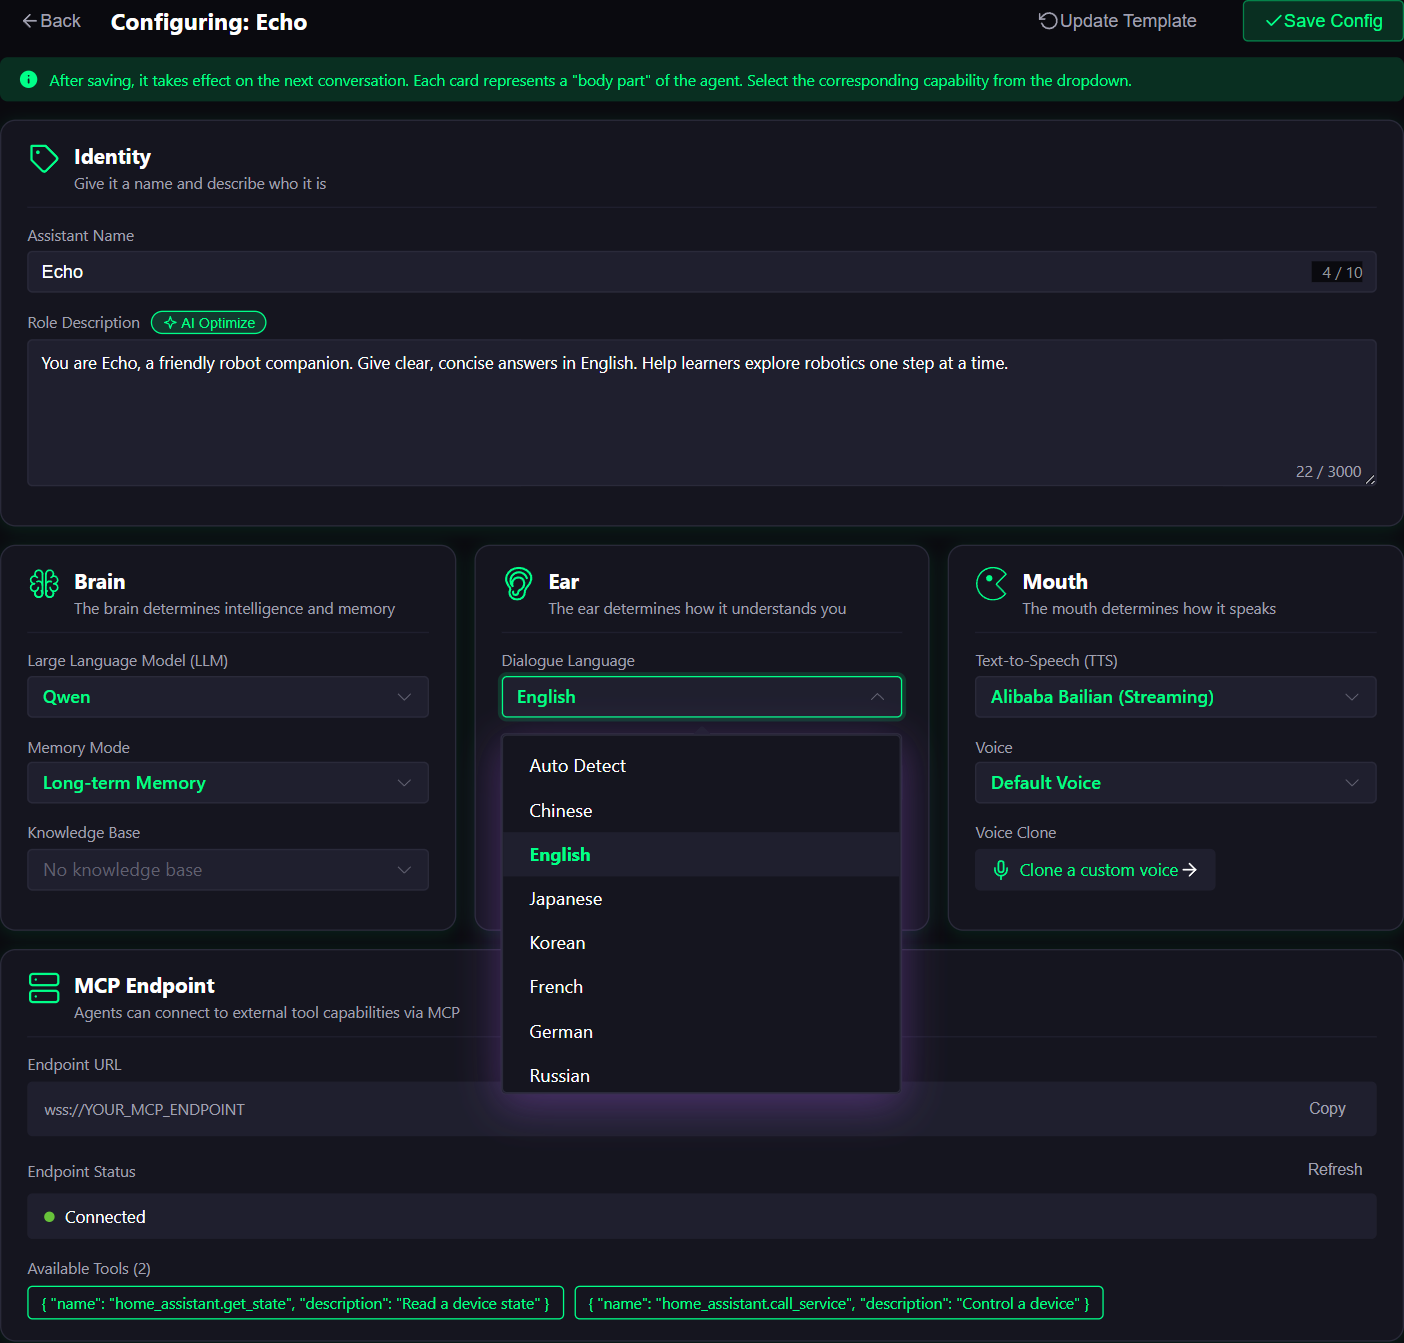Click the Brain section icon

(x=44, y=583)
